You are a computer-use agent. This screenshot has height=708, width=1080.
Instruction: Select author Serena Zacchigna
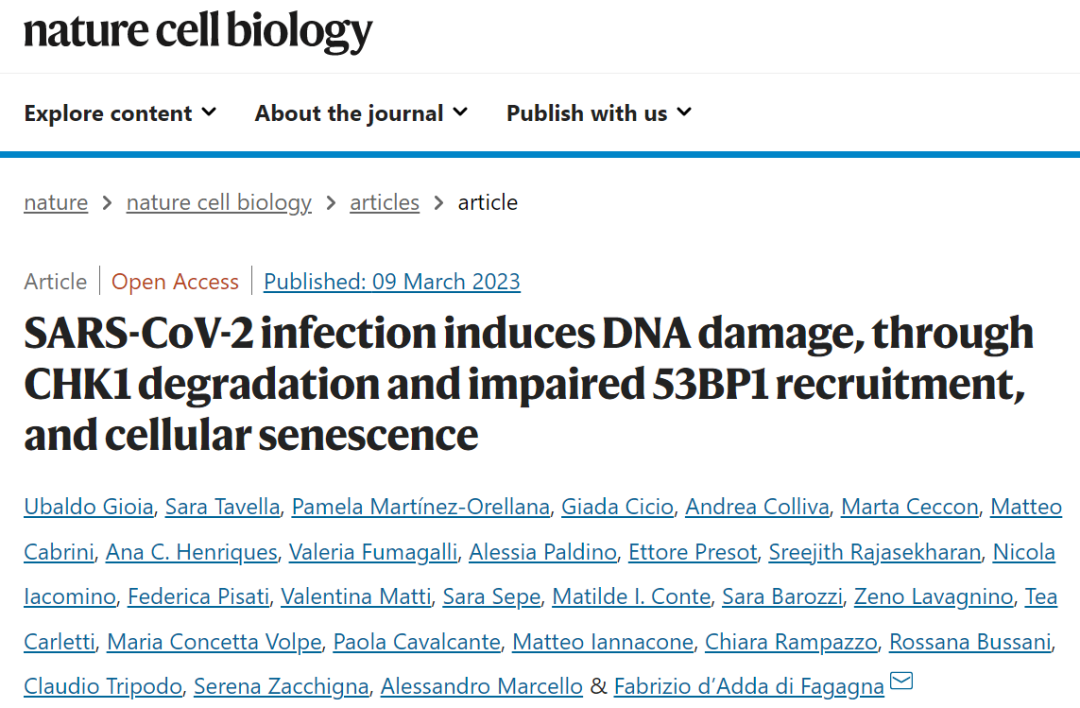(x=281, y=687)
